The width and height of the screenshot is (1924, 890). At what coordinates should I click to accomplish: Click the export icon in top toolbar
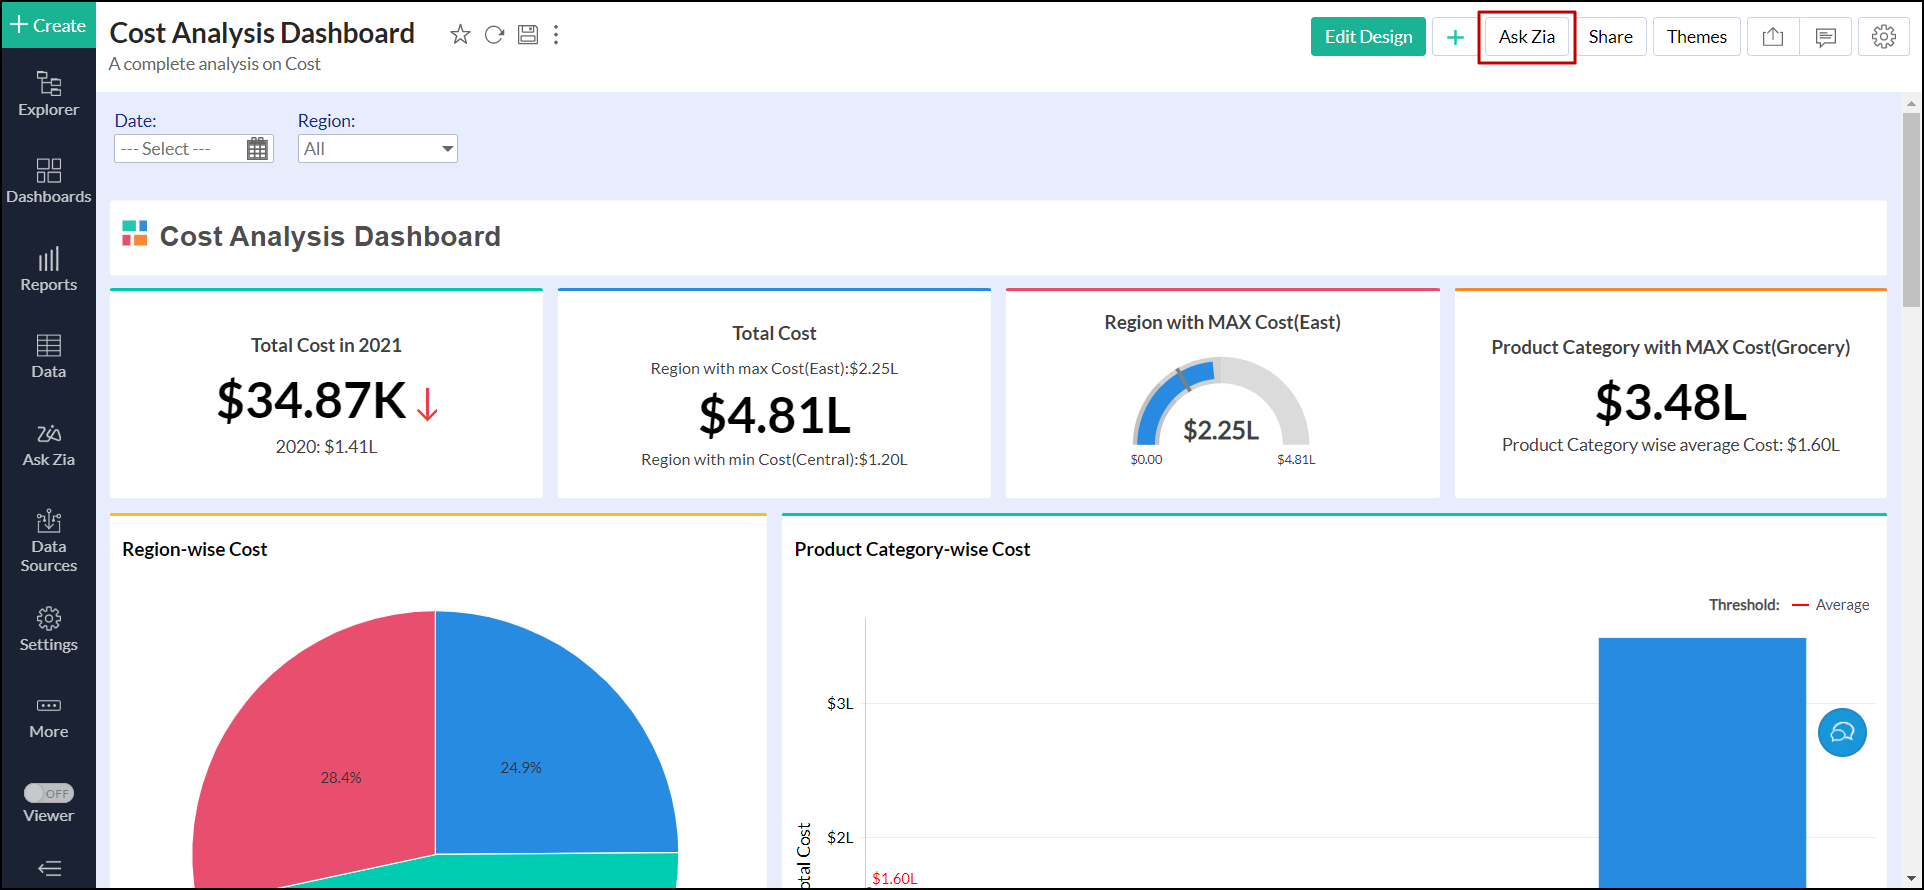pyautogui.click(x=1773, y=37)
